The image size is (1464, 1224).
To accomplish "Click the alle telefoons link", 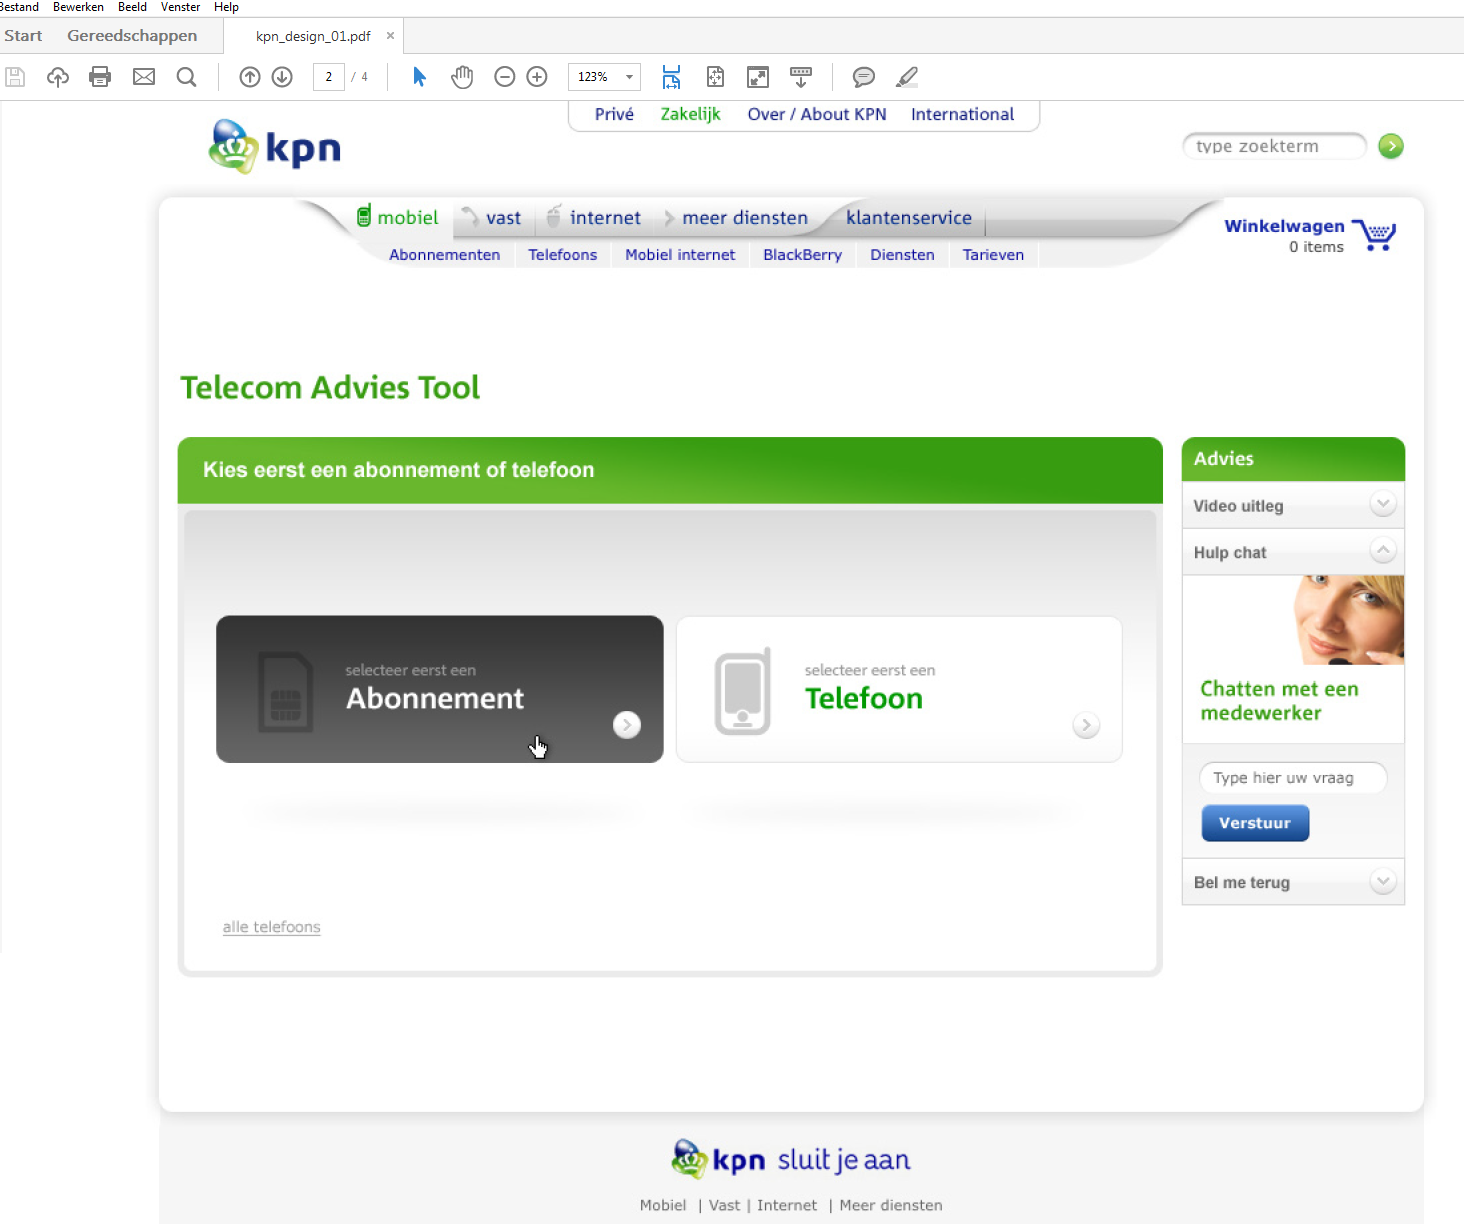I will [271, 927].
